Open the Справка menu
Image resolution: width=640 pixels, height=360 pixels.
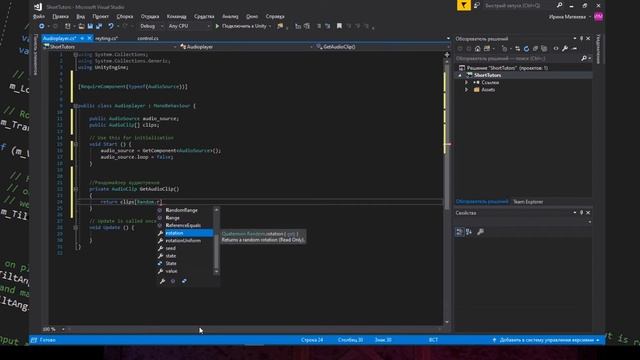coord(275,16)
